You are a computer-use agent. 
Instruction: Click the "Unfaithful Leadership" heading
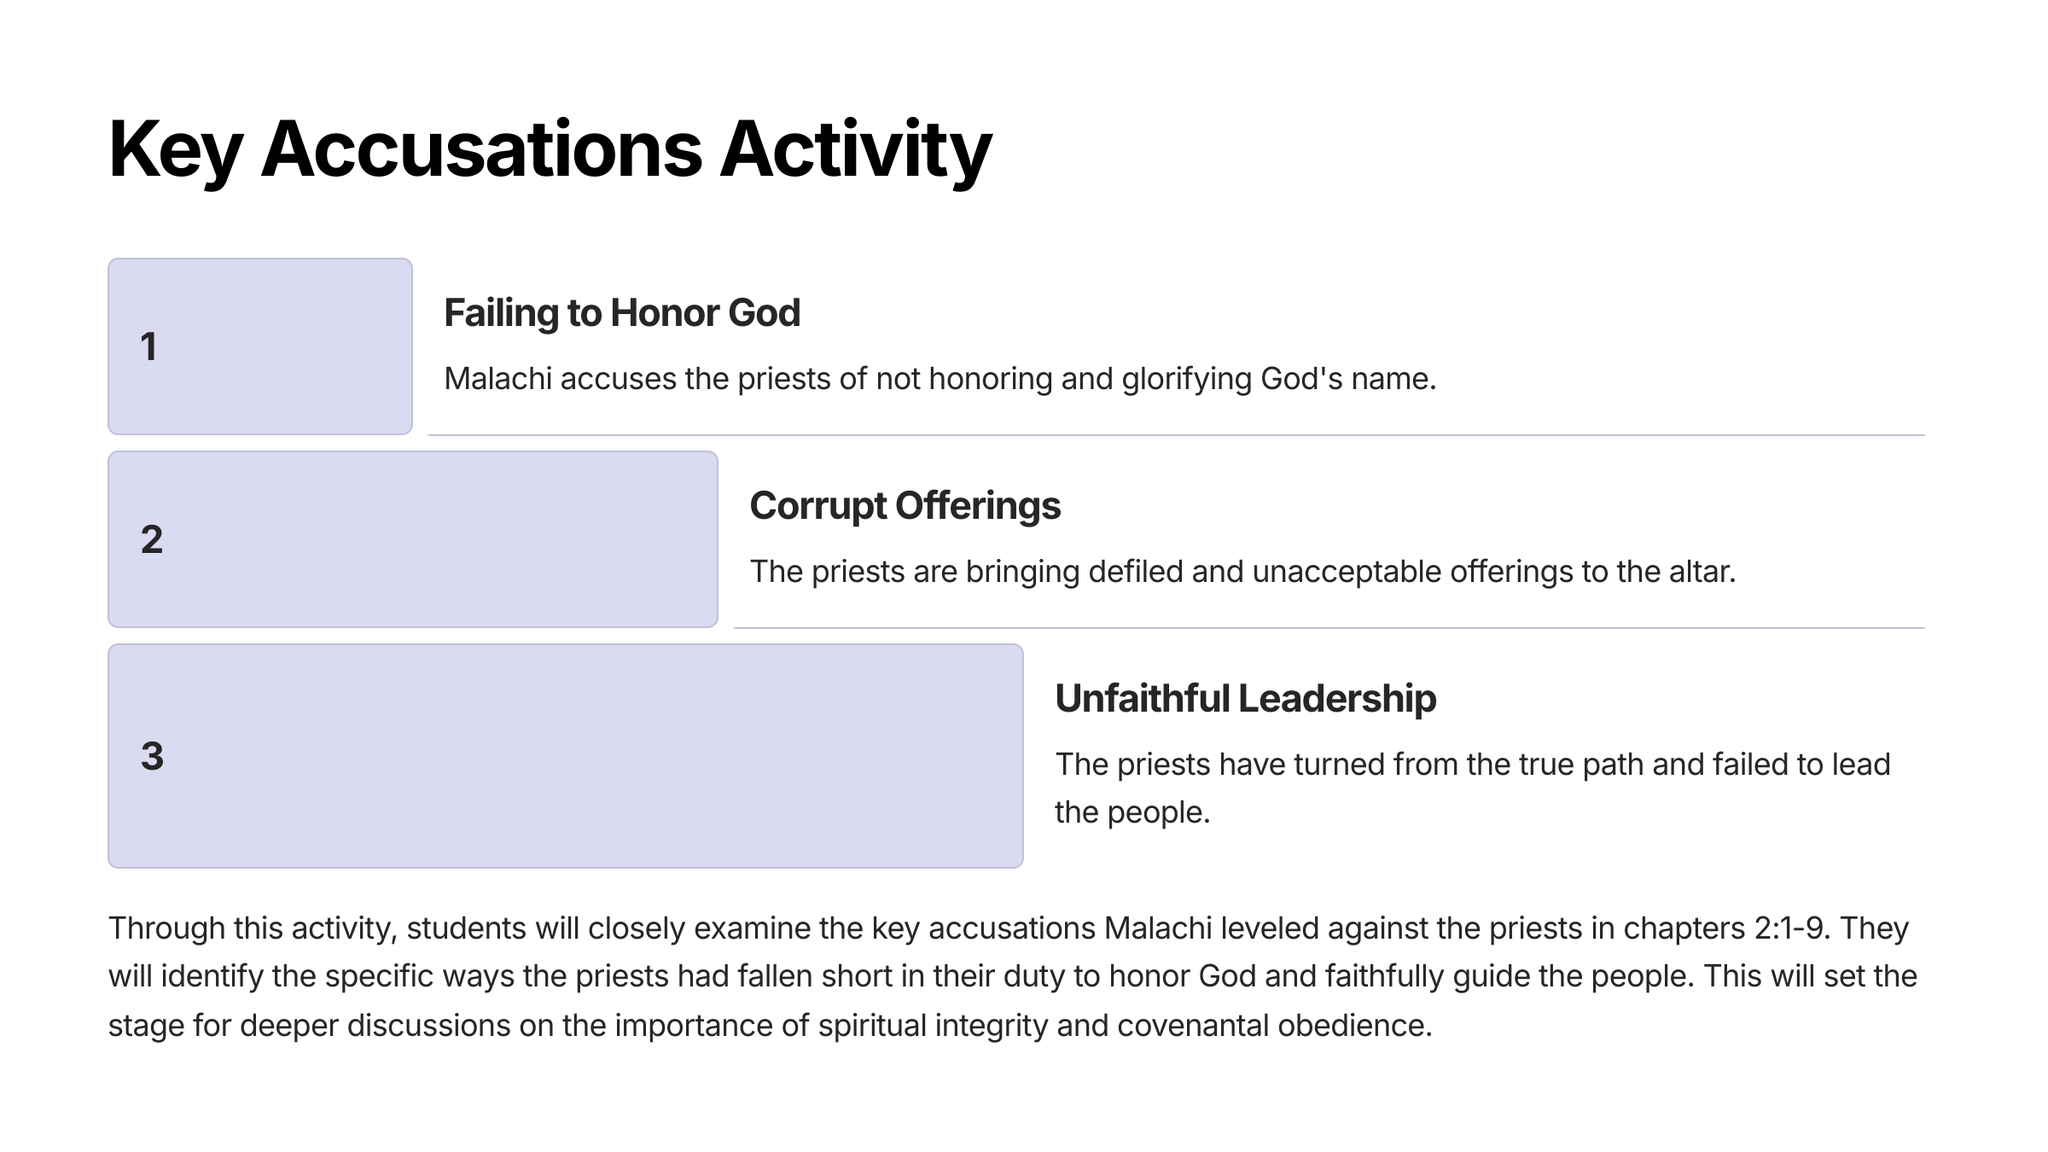[x=1245, y=699]
